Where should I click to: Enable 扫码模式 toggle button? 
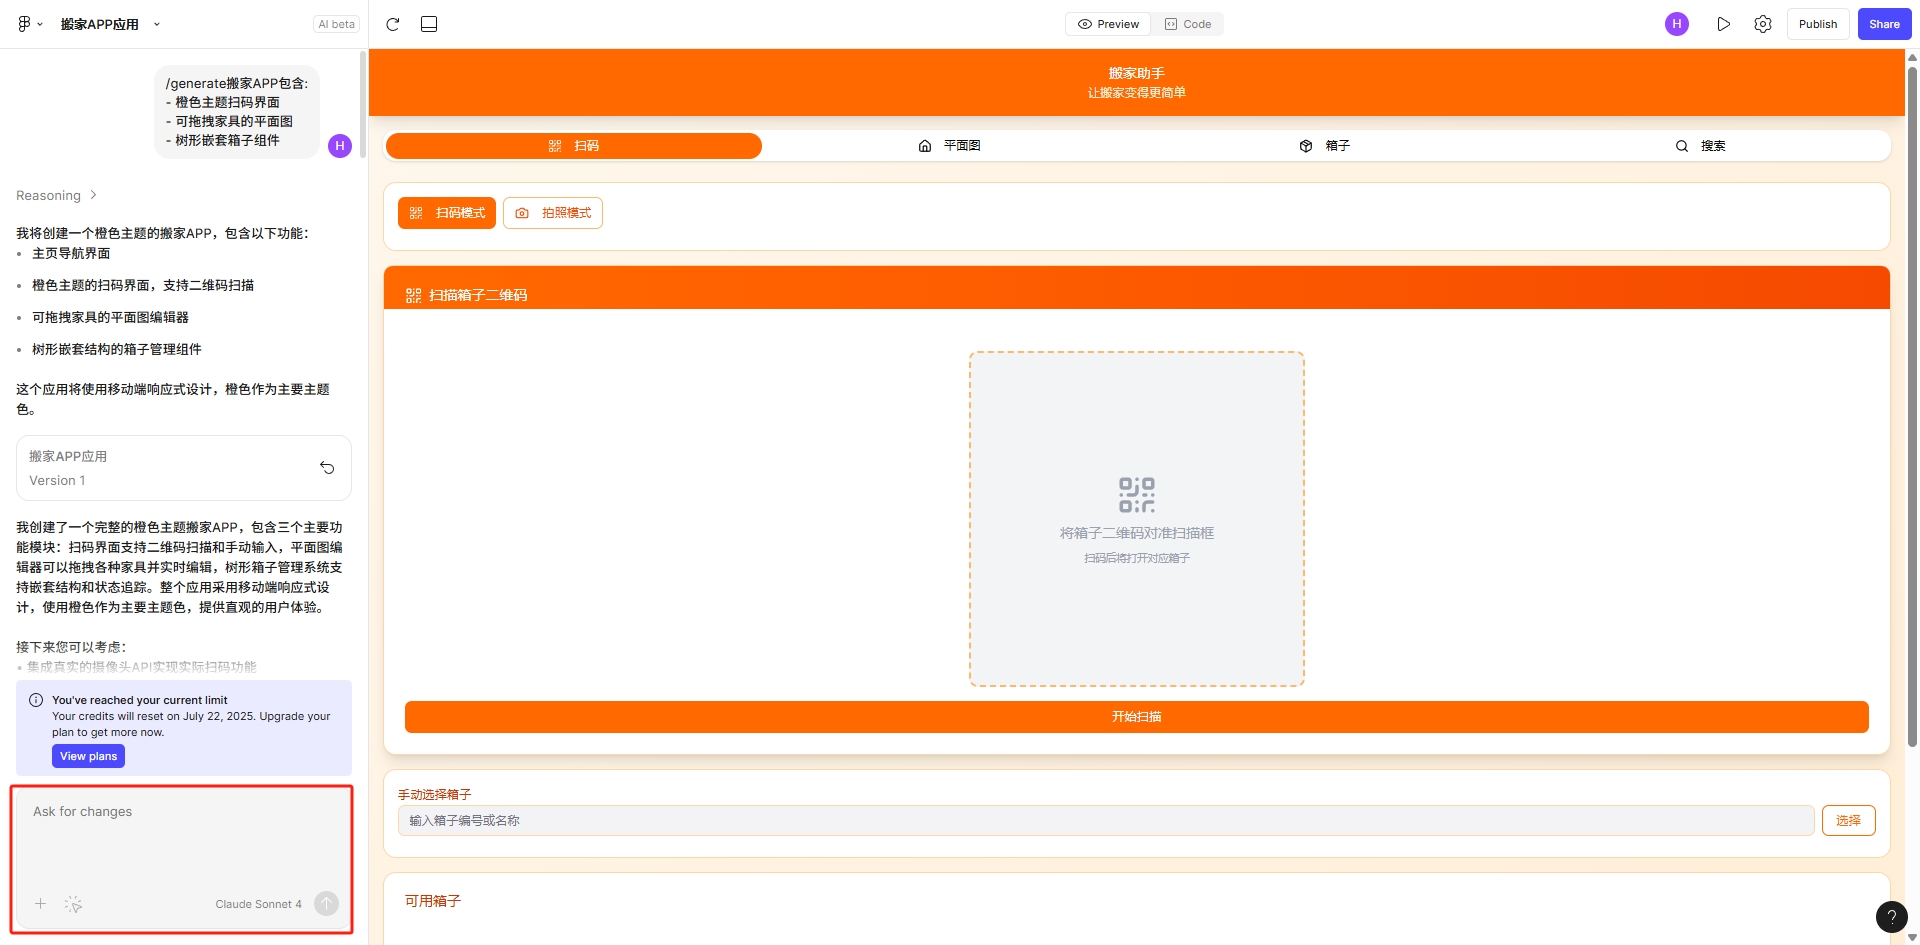click(447, 213)
